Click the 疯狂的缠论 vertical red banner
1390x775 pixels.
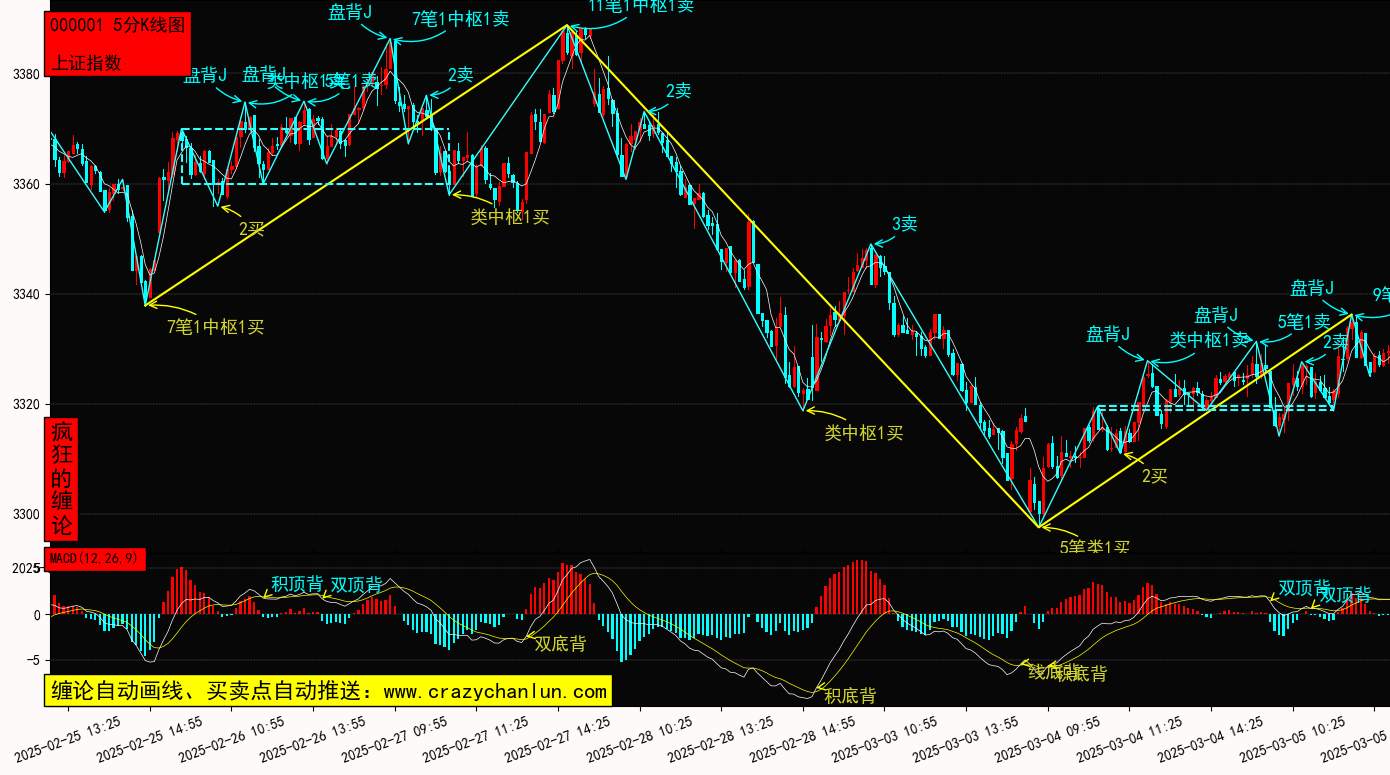pos(62,479)
